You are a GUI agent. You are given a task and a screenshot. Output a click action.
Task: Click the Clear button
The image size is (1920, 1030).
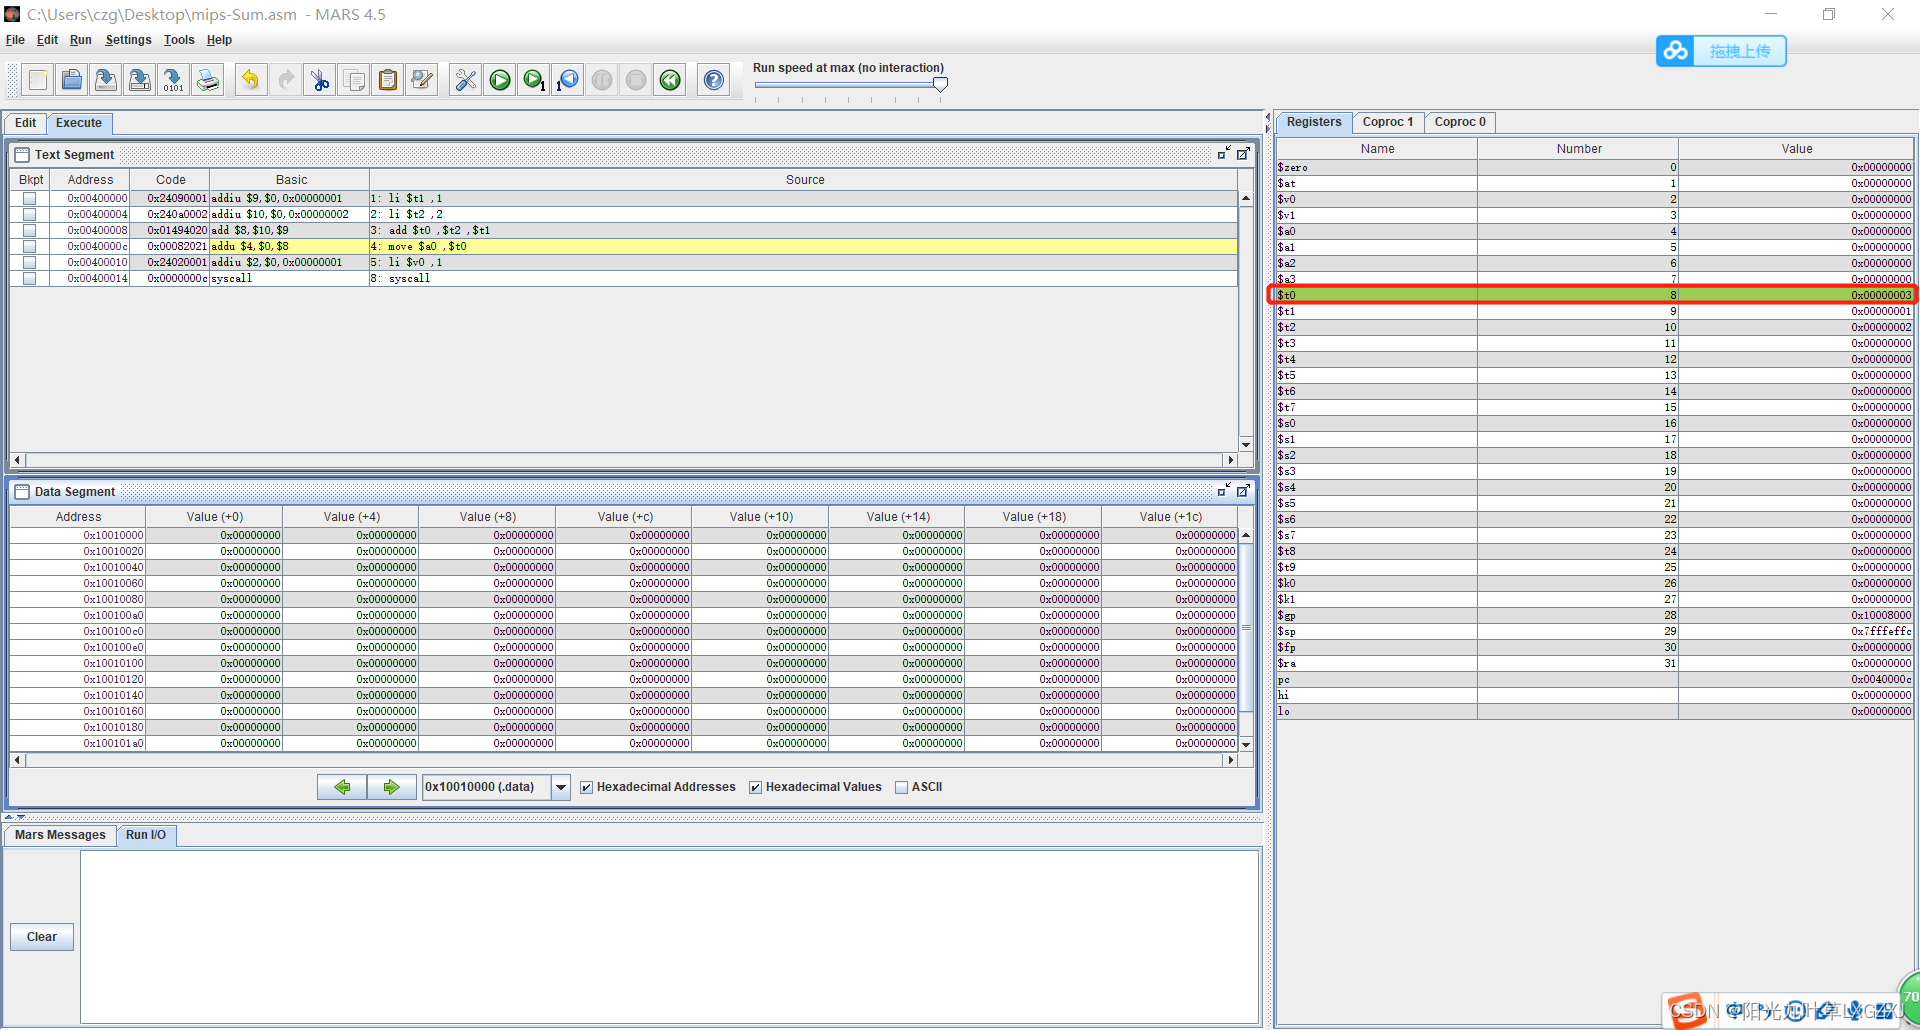pos(42,937)
